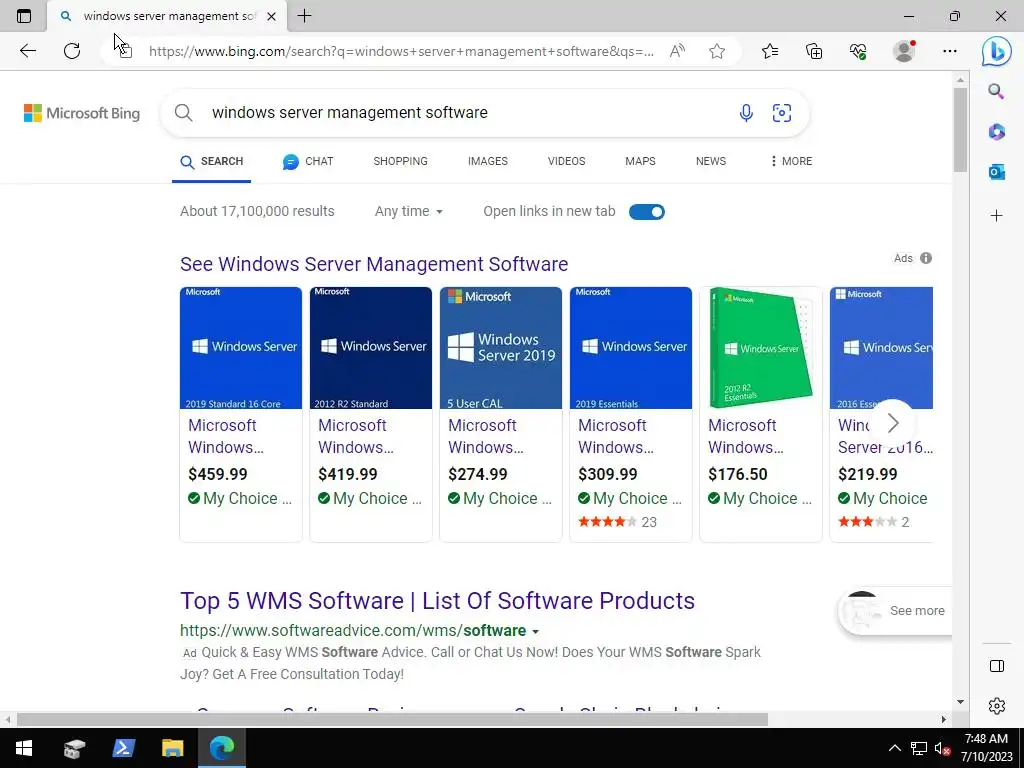1024x768 pixels.
Task: Launch Server Manager from the taskbar
Action: click(x=74, y=748)
